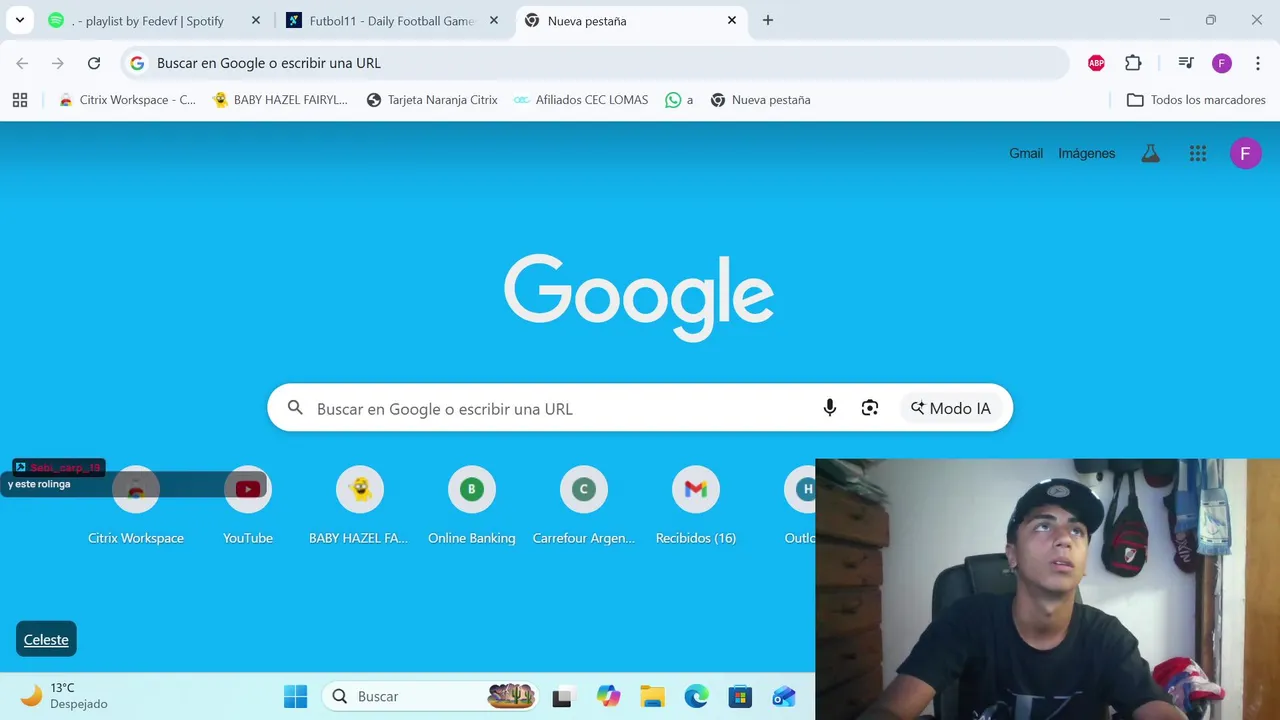This screenshot has height=720, width=1280.
Task: Open the Recibidos (16) Gmail shortcut
Action: (696, 506)
